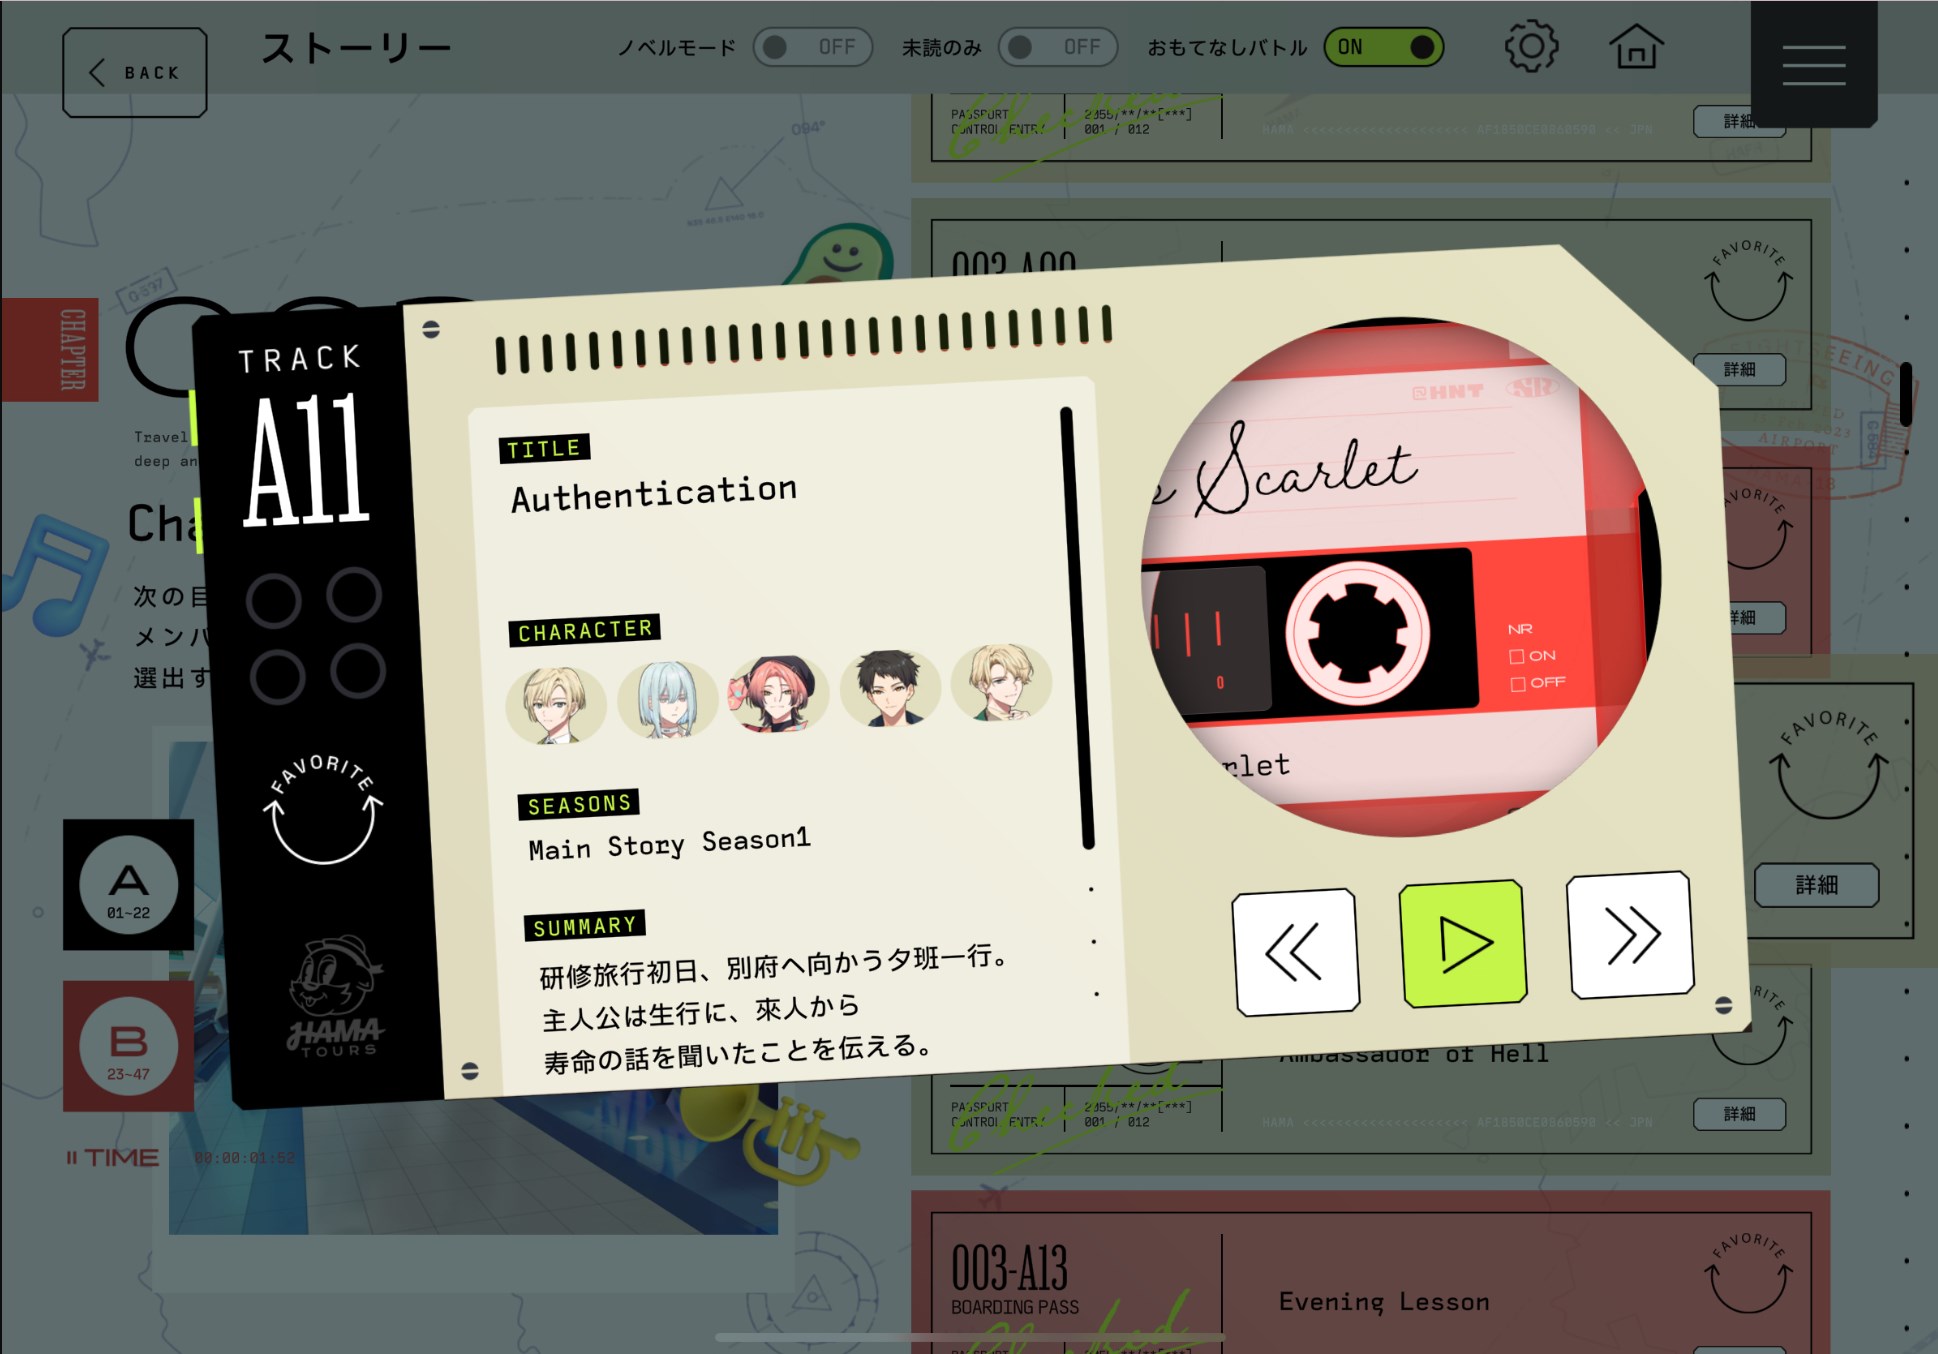Viewport: 1938px width, 1354px height.
Task: Click the red-haired character portrait
Action: tap(778, 692)
